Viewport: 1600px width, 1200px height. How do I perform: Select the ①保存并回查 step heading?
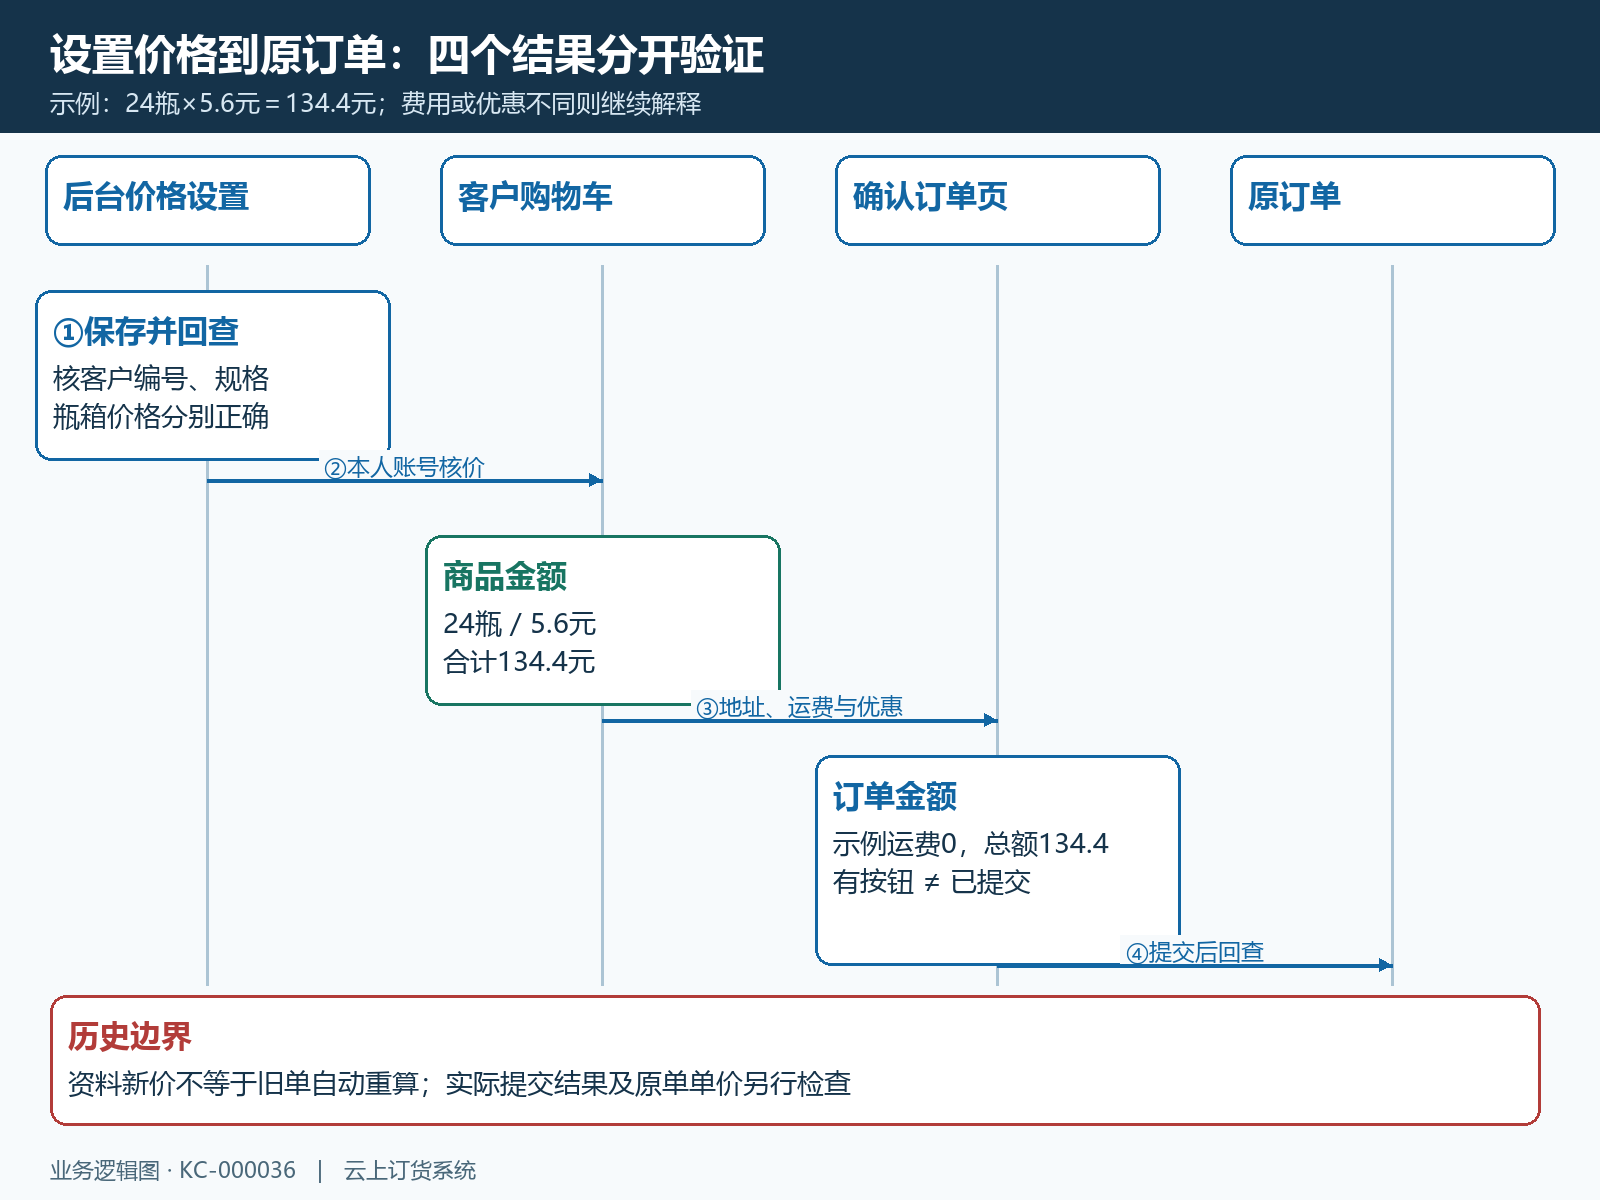click(x=146, y=331)
